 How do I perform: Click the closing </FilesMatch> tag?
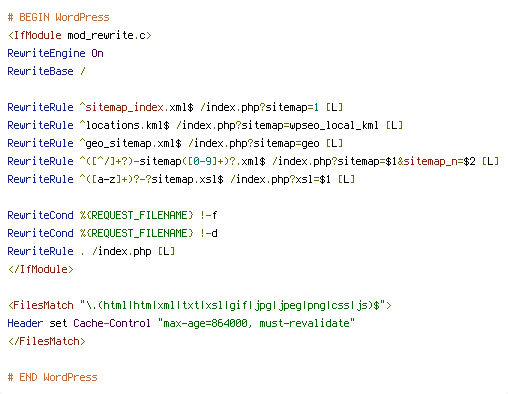pos(46,341)
